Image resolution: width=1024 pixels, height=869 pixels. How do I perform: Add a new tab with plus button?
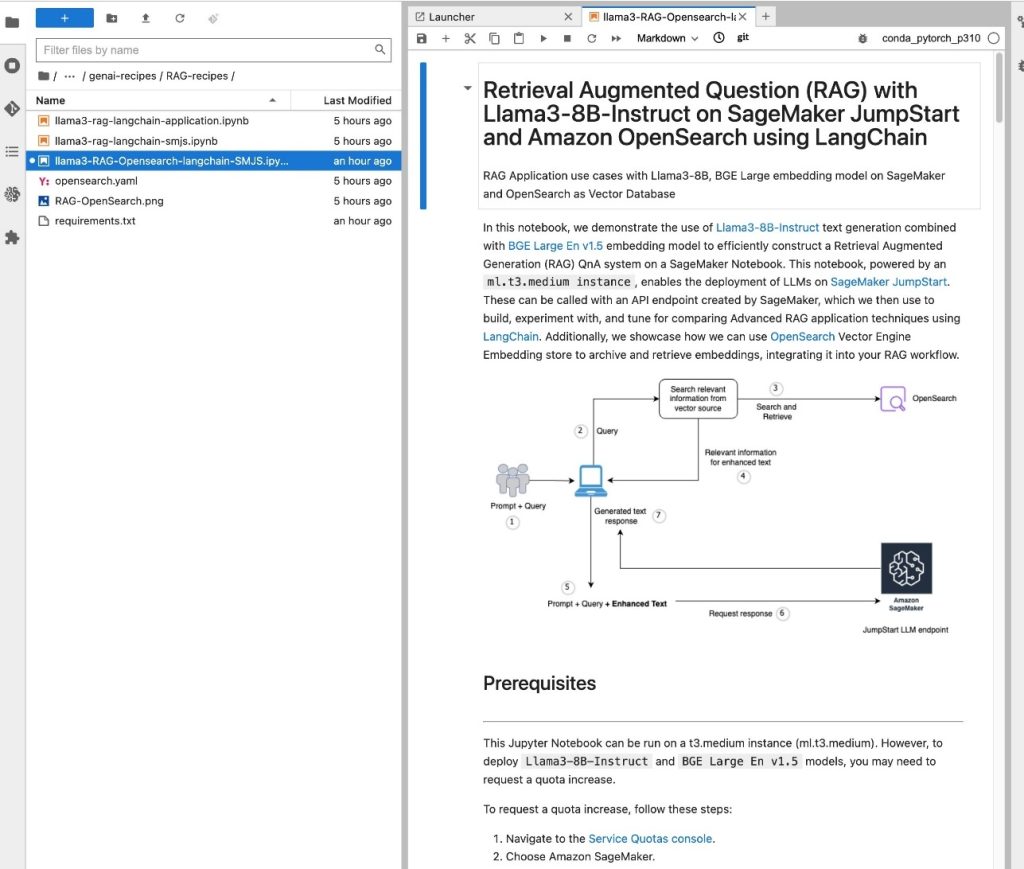[765, 17]
